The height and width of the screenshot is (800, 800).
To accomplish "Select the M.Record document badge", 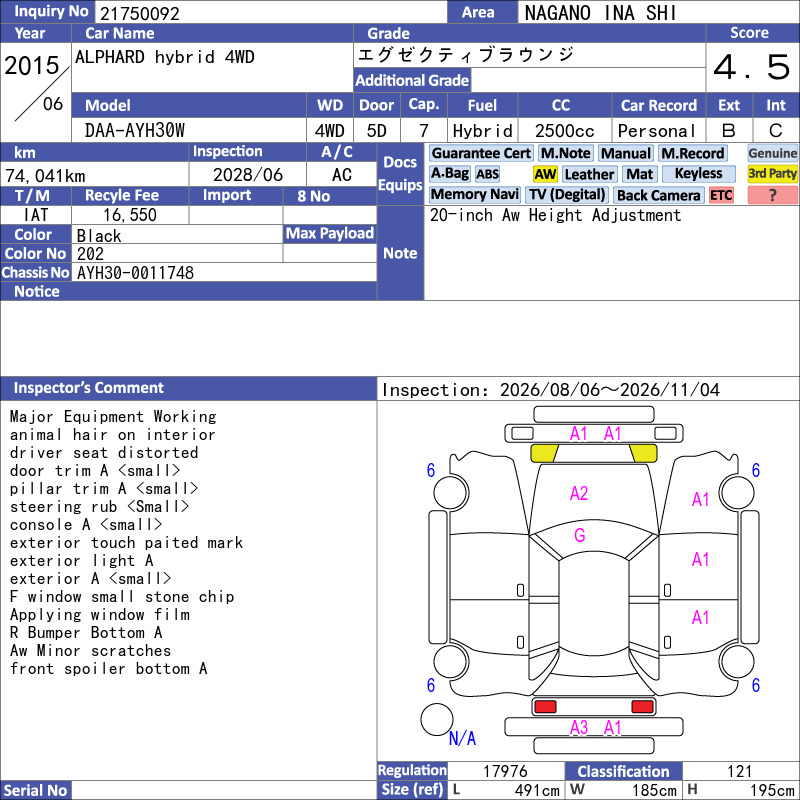I will (x=692, y=154).
